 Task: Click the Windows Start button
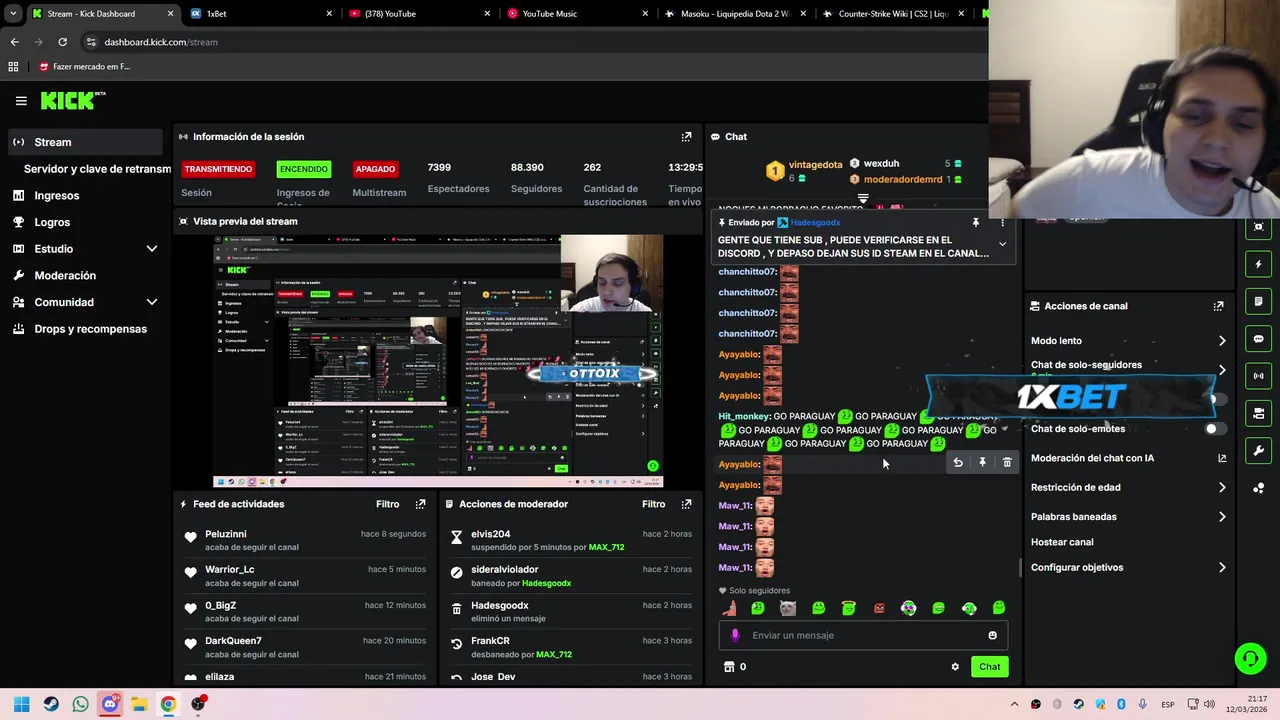pos(21,704)
